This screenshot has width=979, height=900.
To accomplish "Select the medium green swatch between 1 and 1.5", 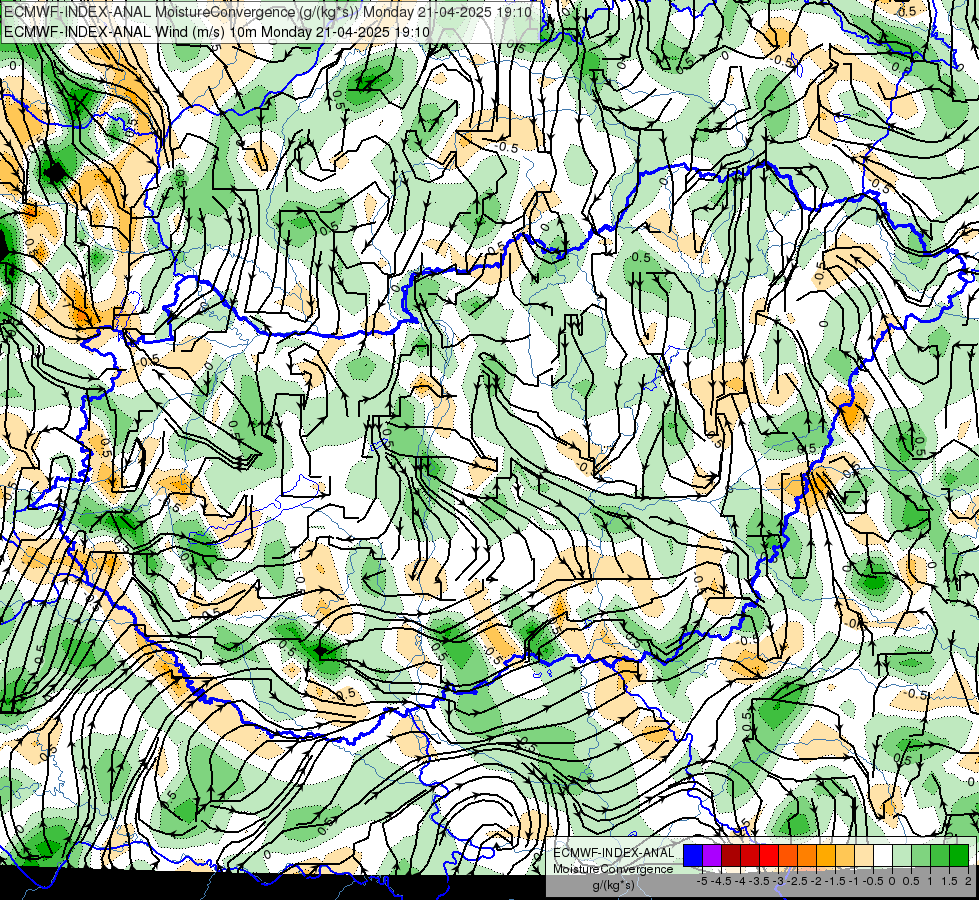I will click(x=940, y=856).
